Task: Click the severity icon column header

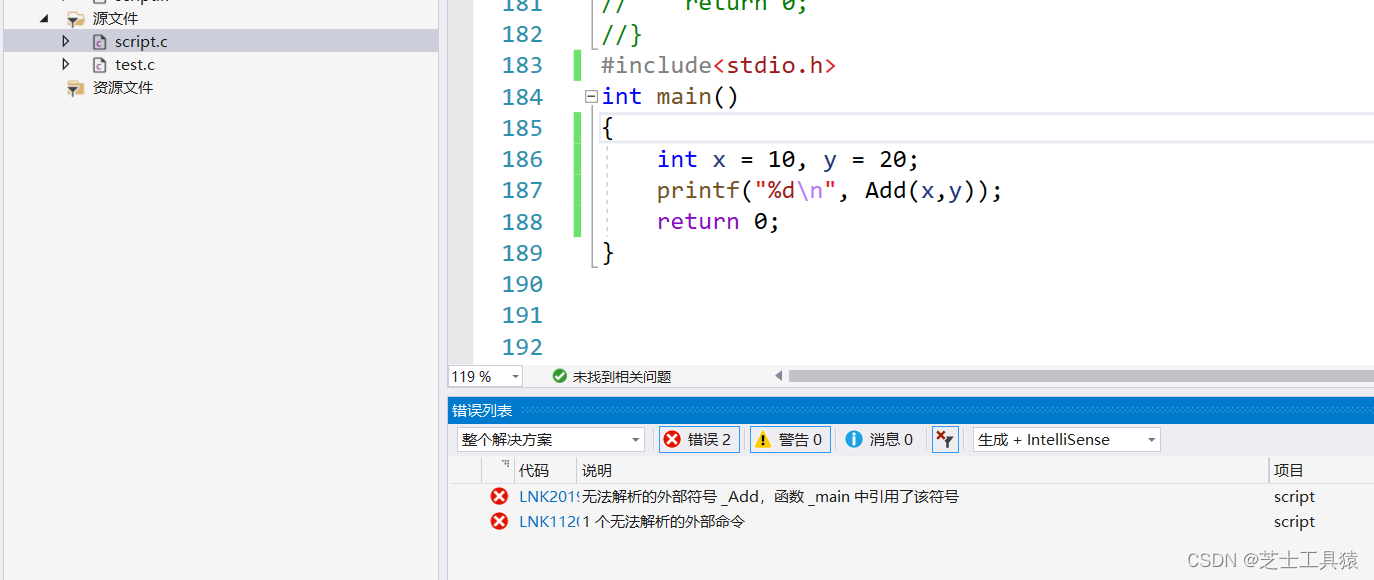Action: (498, 470)
